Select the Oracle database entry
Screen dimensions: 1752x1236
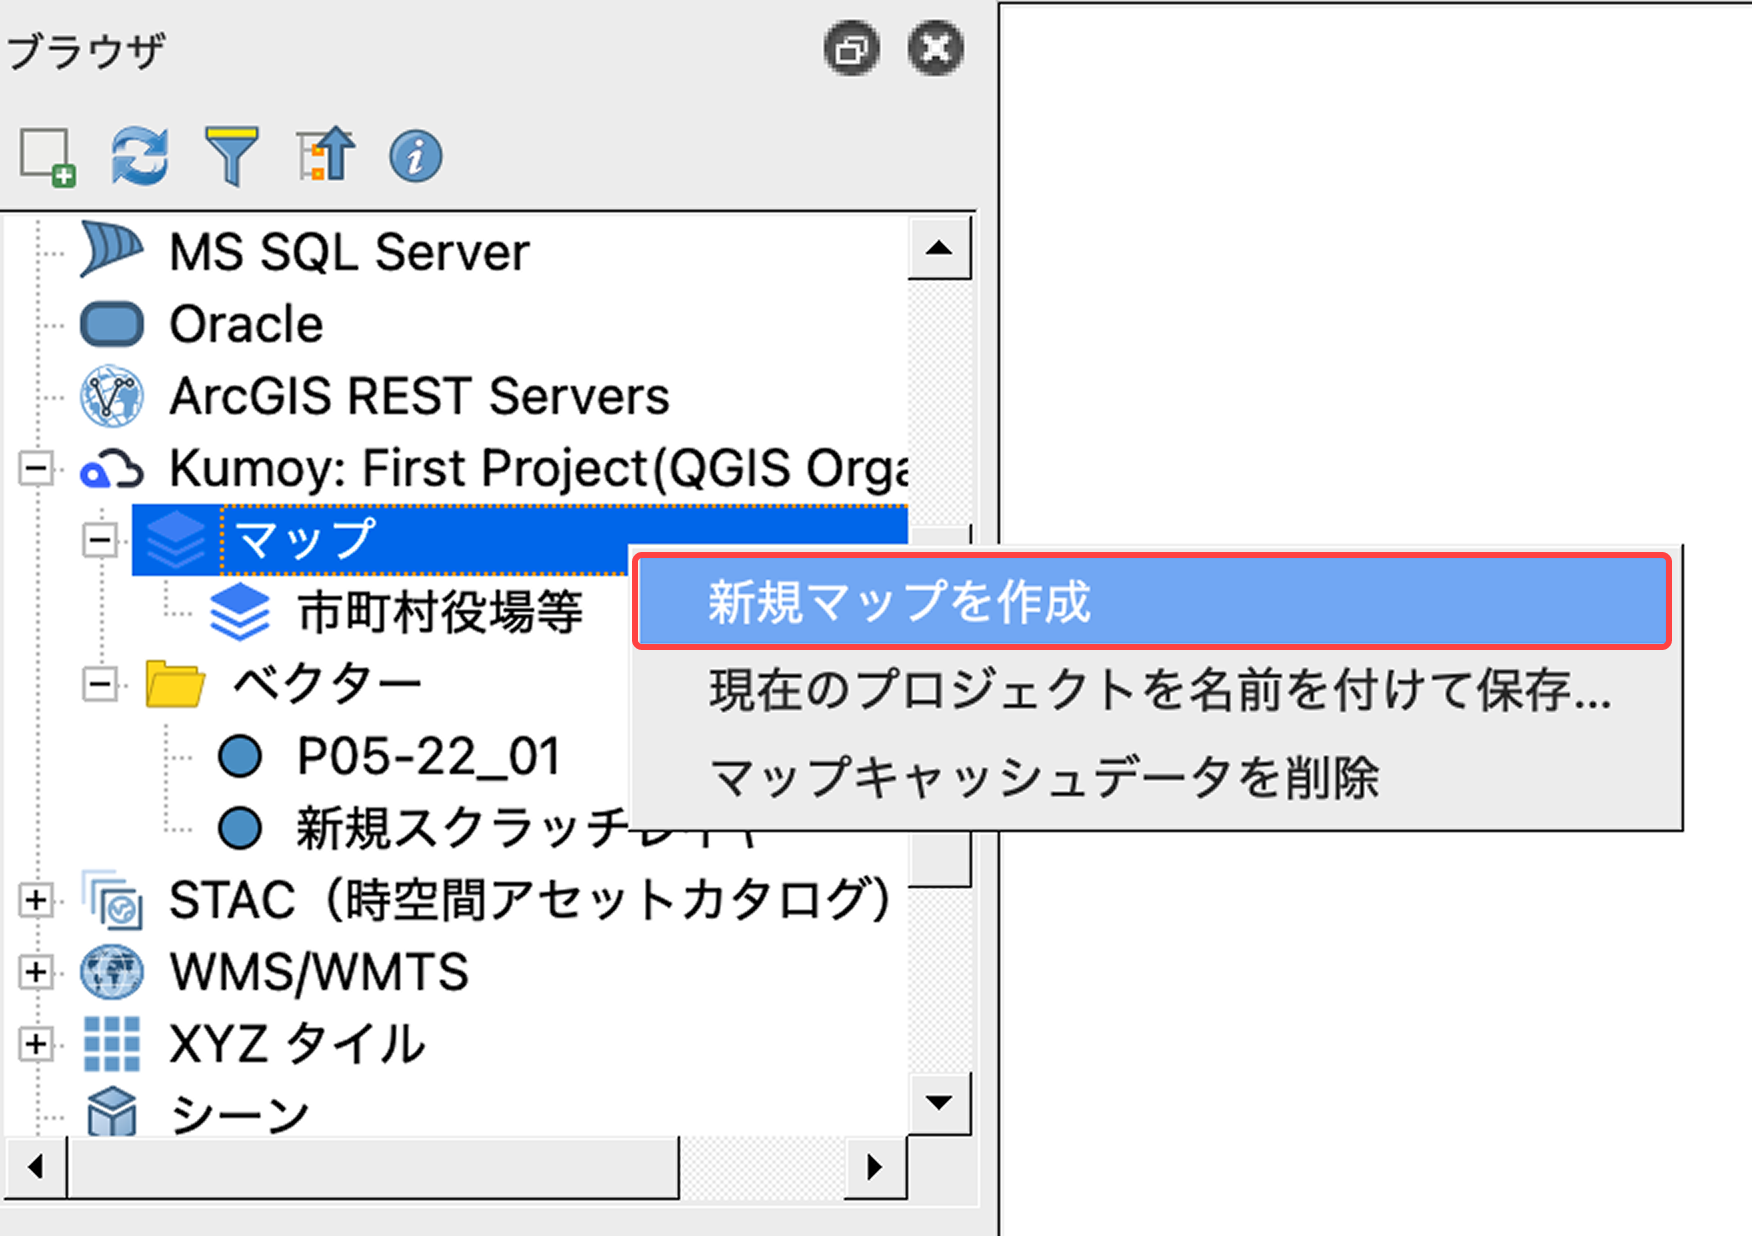[245, 324]
